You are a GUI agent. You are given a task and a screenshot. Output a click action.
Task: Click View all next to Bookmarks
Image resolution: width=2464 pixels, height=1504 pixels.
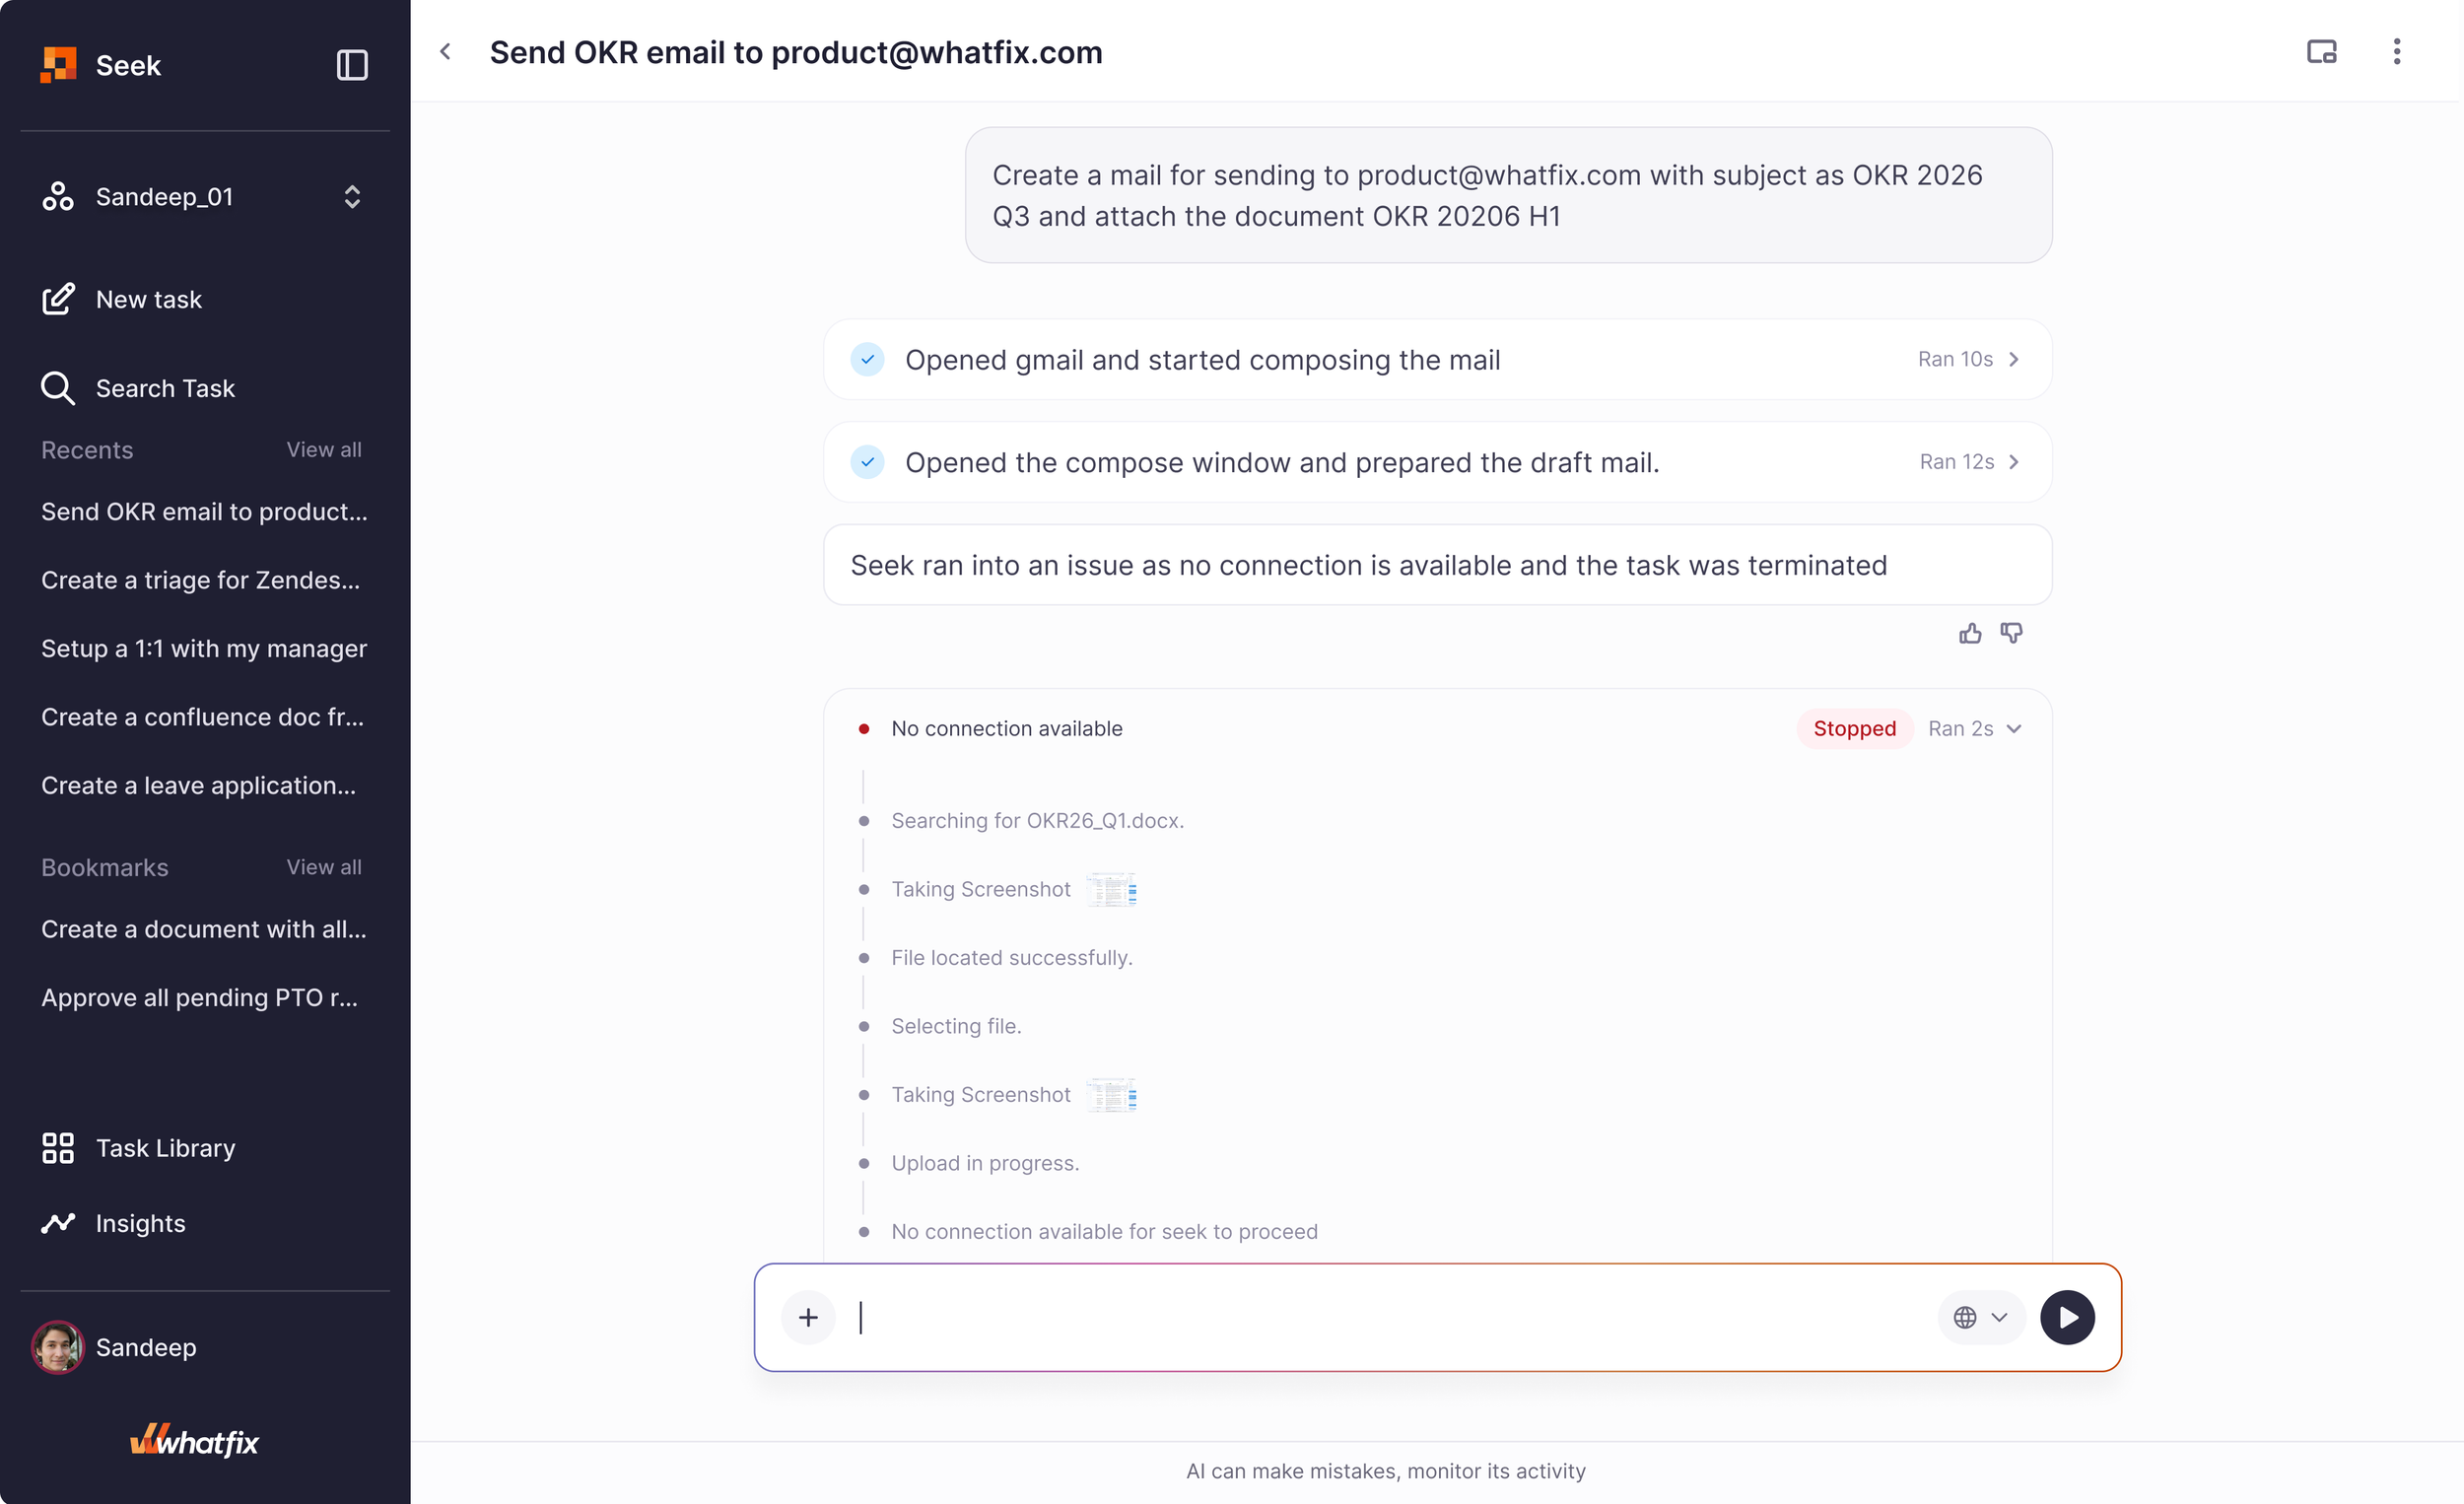324,867
